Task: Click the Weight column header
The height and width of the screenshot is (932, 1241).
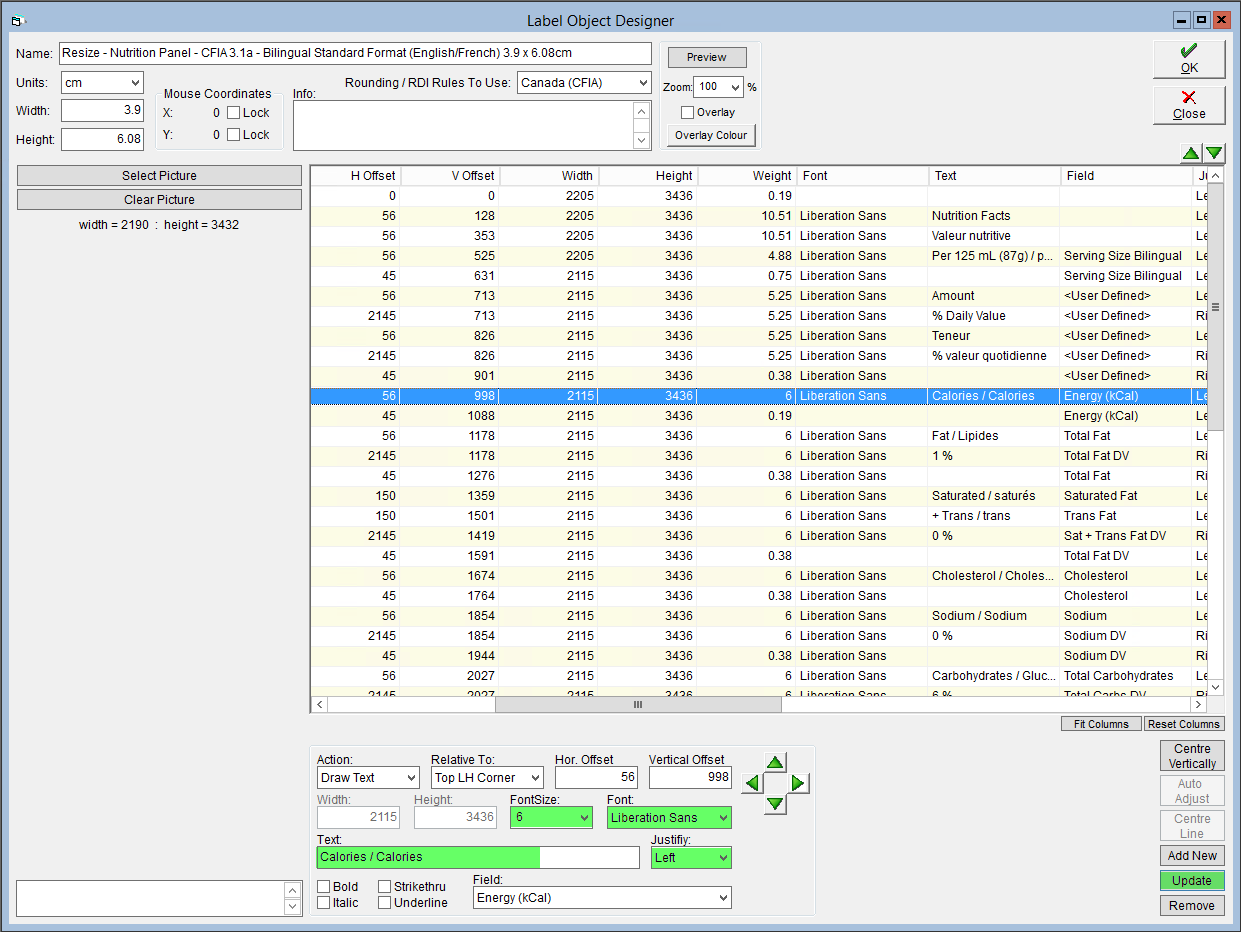Action: point(747,176)
